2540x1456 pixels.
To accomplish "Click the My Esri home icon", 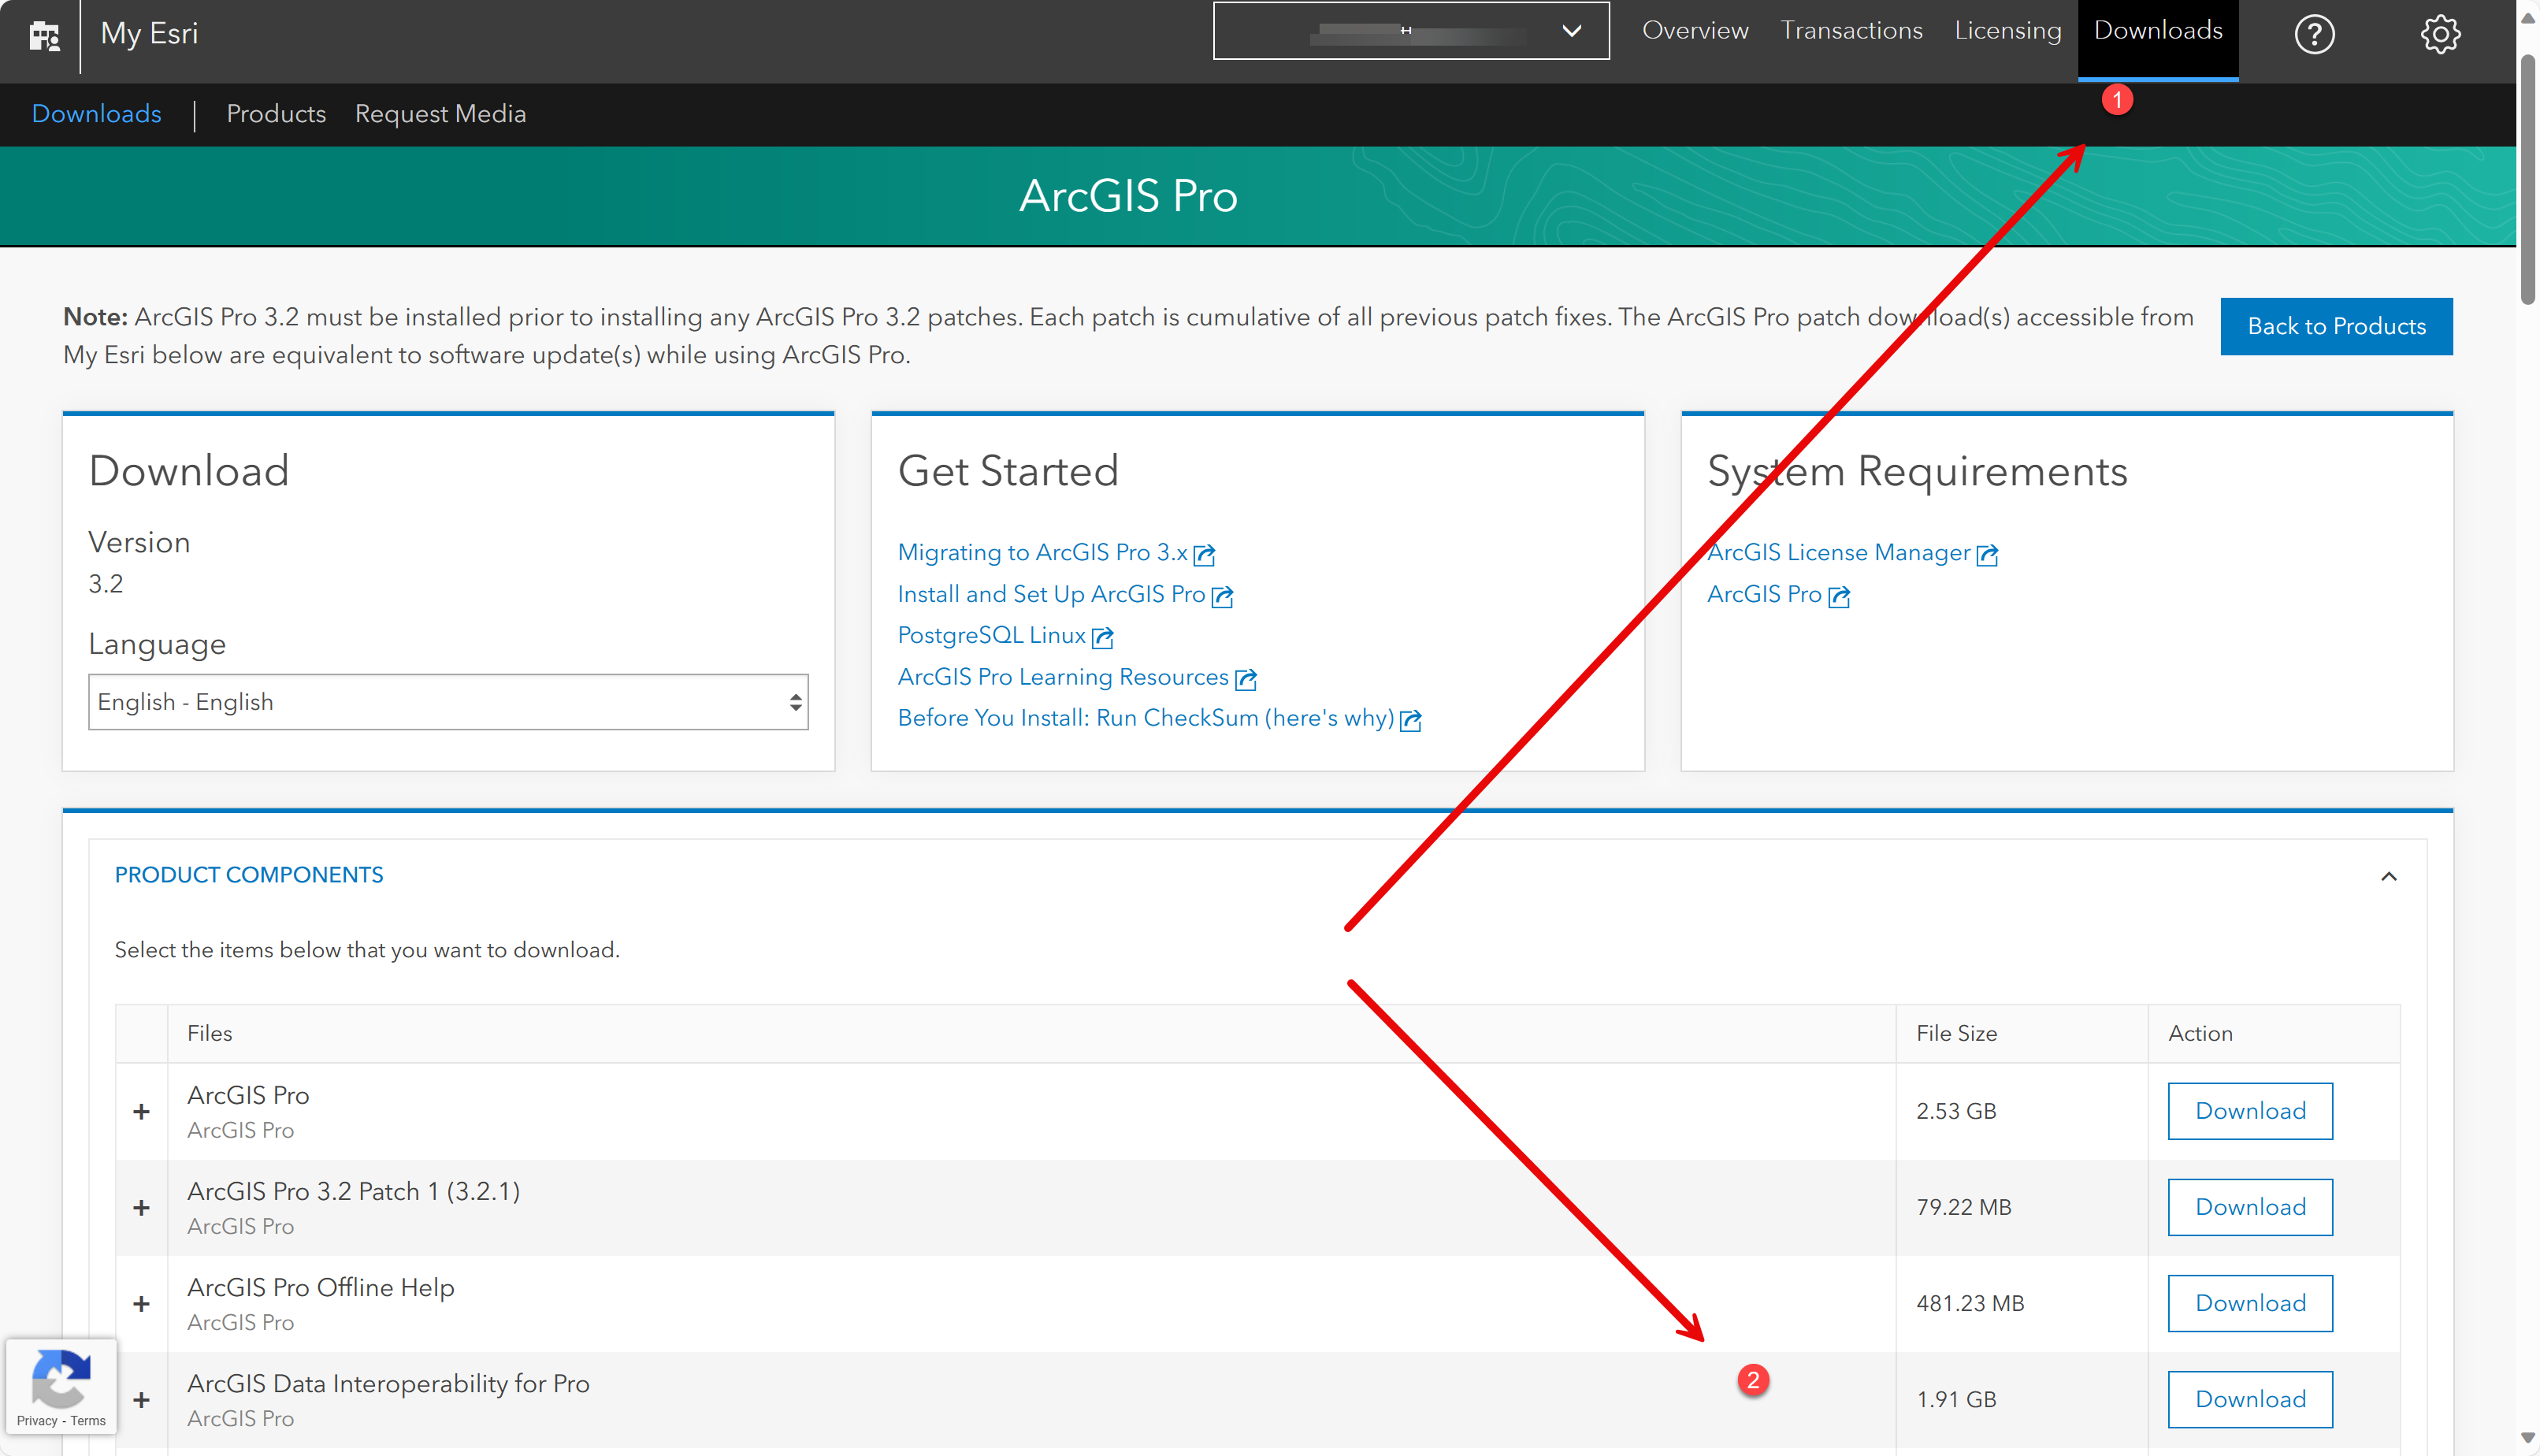I will (x=44, y=35).
